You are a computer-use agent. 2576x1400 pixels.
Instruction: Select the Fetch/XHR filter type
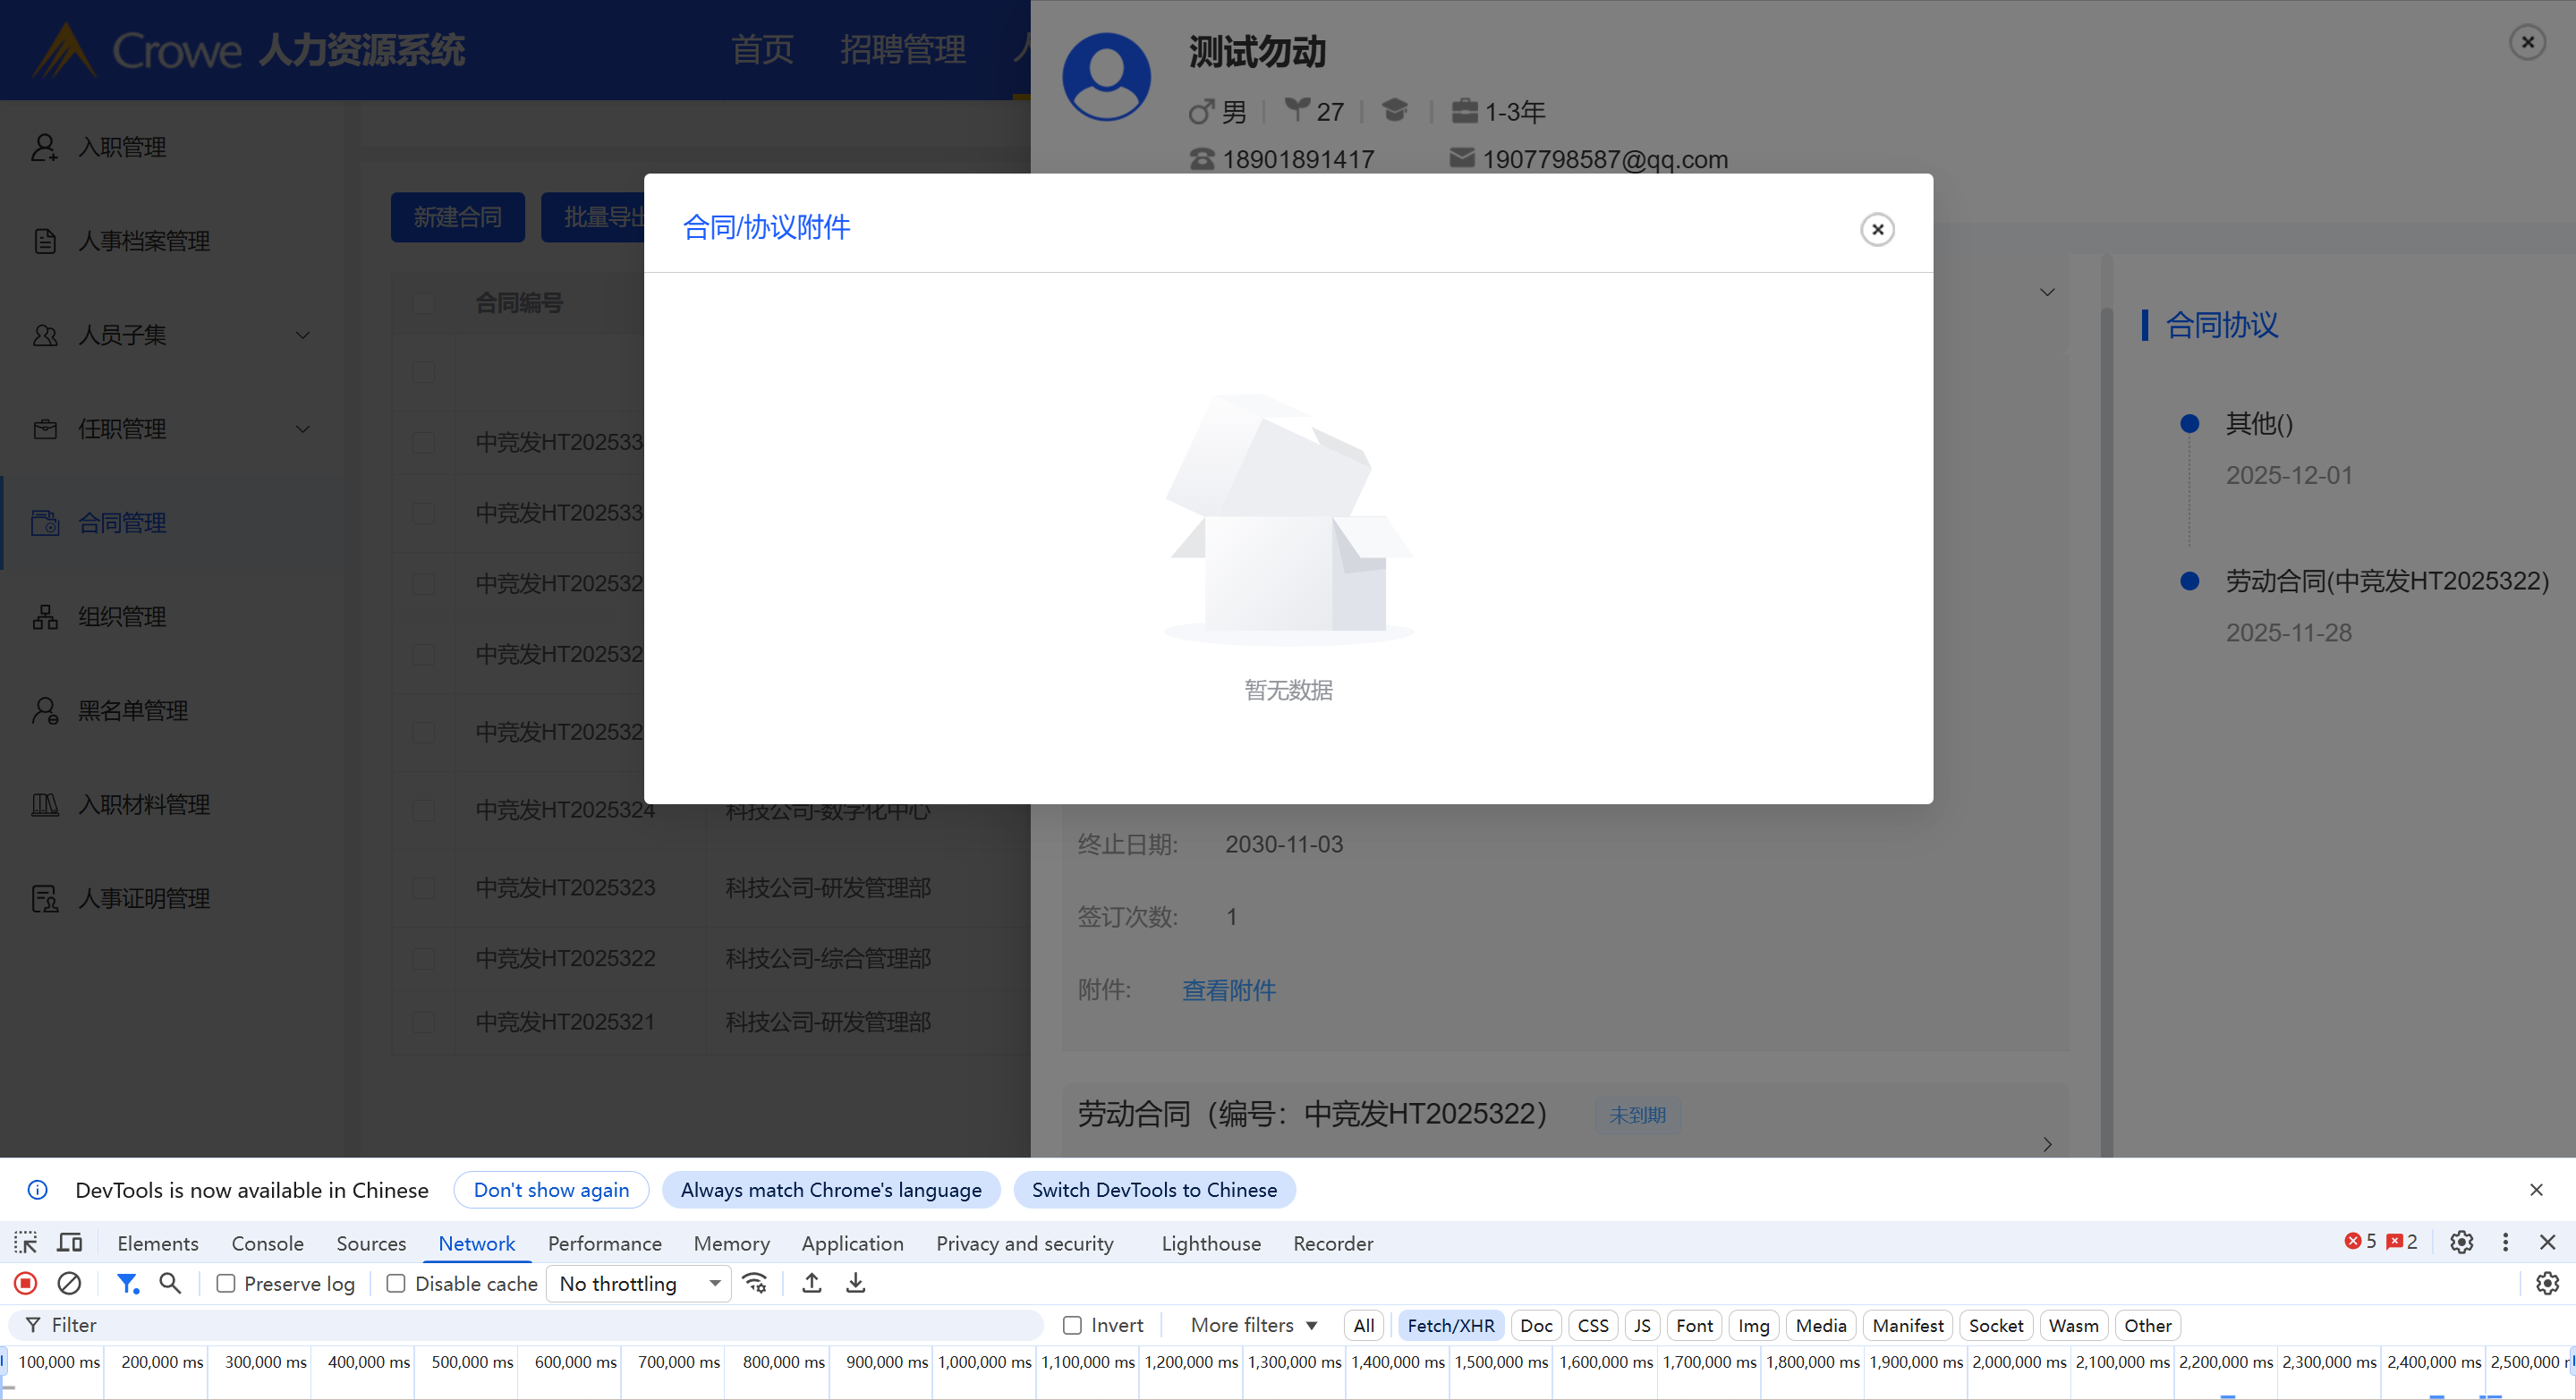pyautogui.click(x=1450, y=1326)
